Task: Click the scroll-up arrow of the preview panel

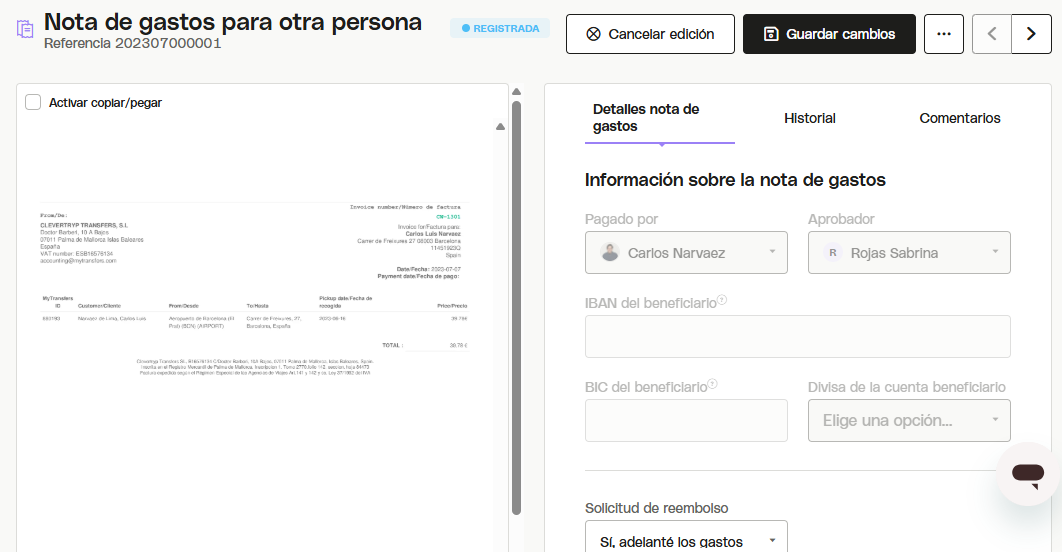Action: coord(517,91)
